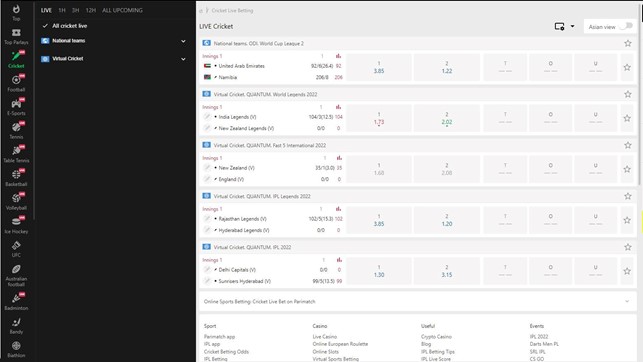This screenshot has width=643, height=362.
Task: Open Parimatch app footer link
Action: pyautogui.click(x=219, y=337)
